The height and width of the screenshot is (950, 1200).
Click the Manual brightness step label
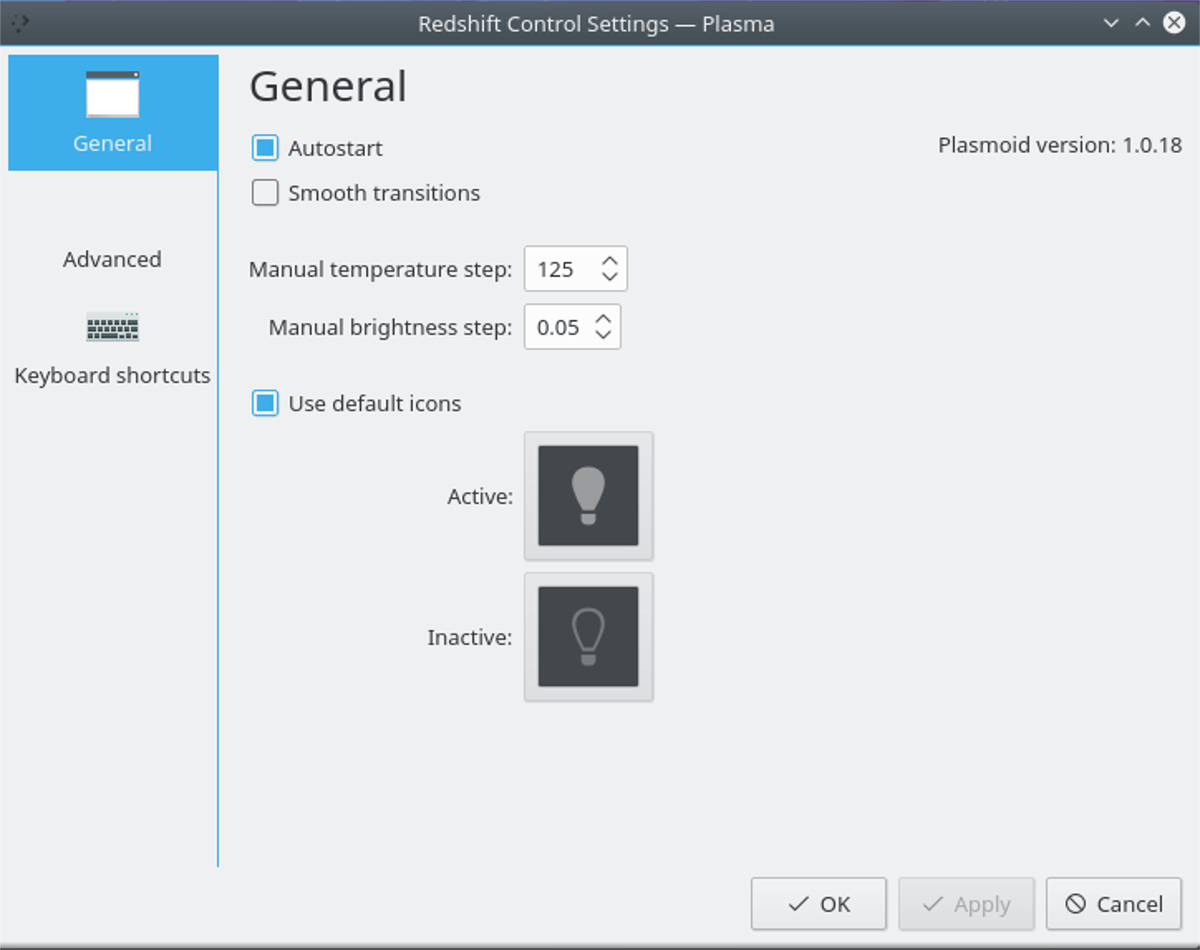click(x=390, y=327)
